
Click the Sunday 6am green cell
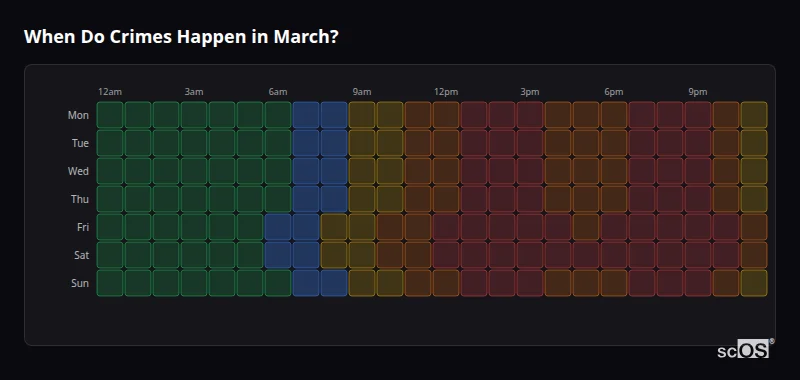pos(278,283)
